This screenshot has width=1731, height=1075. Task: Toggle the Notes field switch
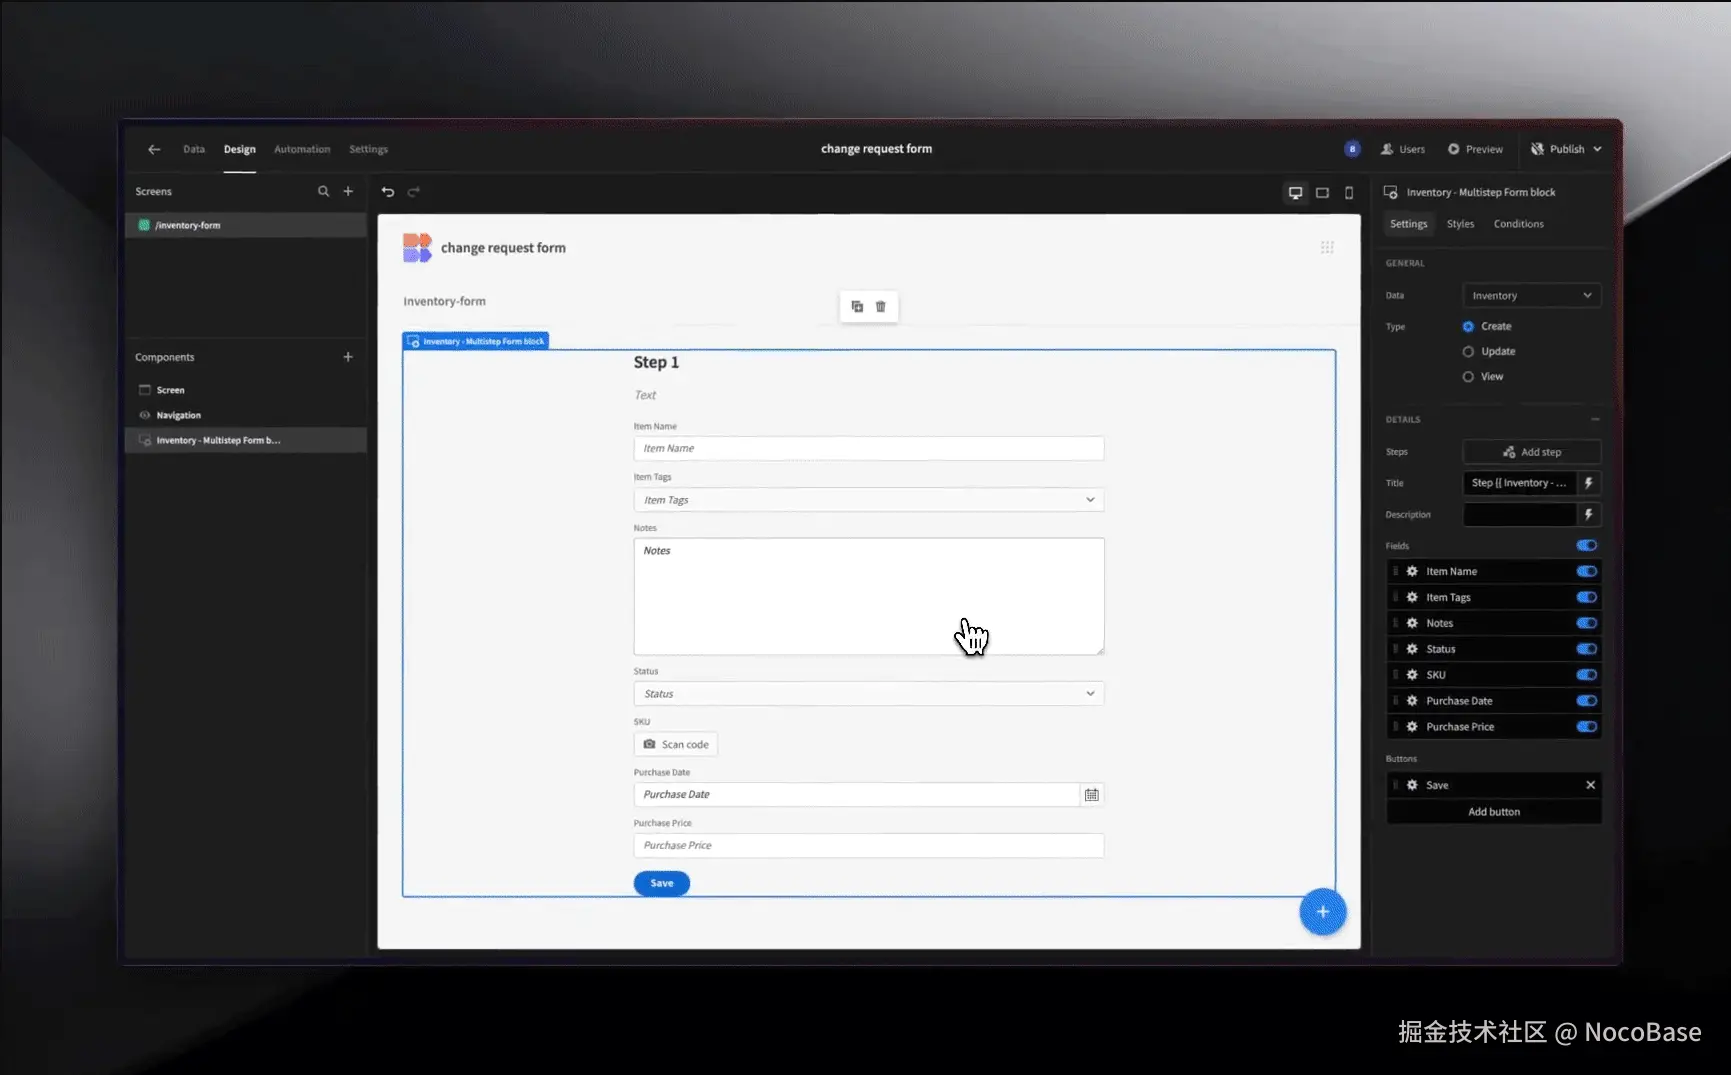(1587, 623)
